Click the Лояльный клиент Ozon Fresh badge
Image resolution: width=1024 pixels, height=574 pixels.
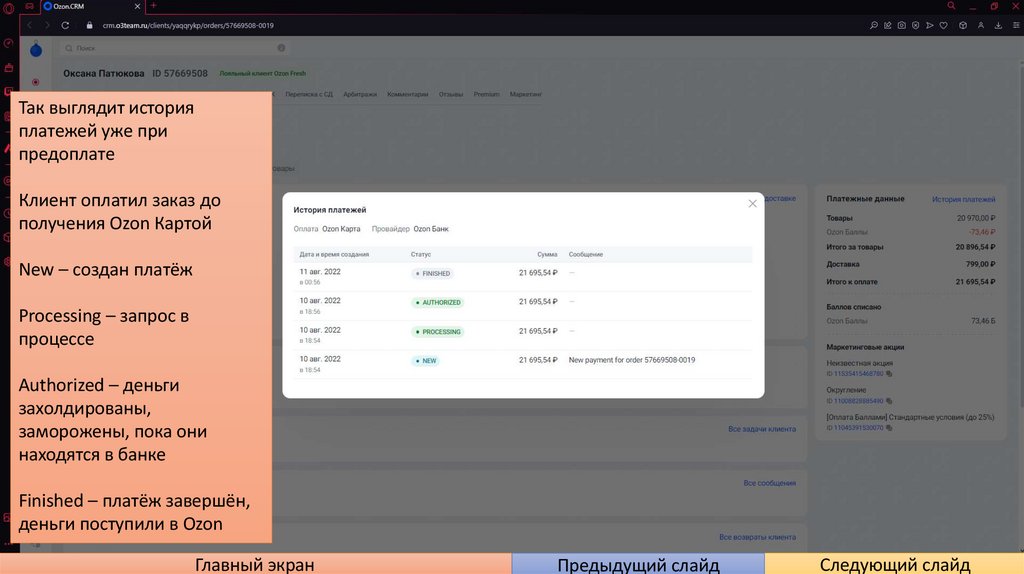(x=263, y=73)
